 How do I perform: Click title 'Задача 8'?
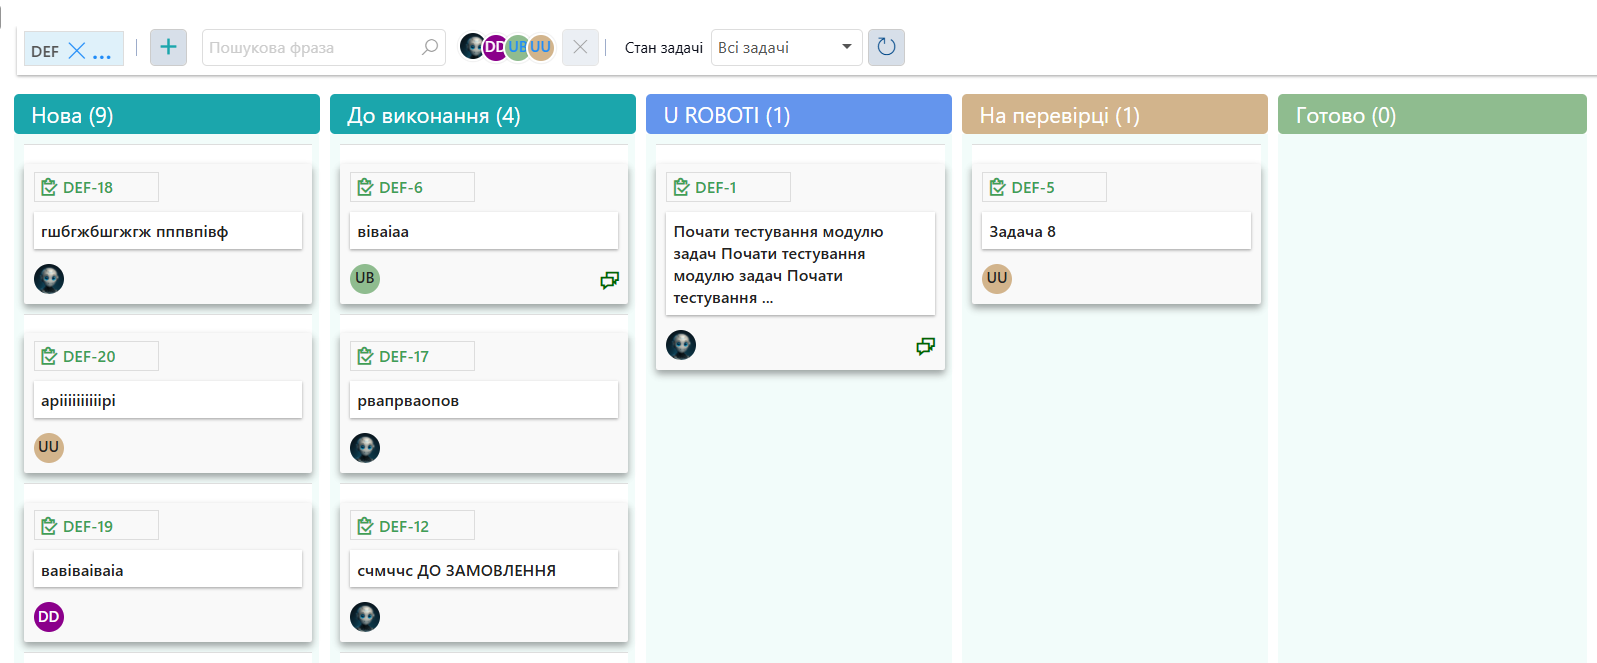[1022, 232]
